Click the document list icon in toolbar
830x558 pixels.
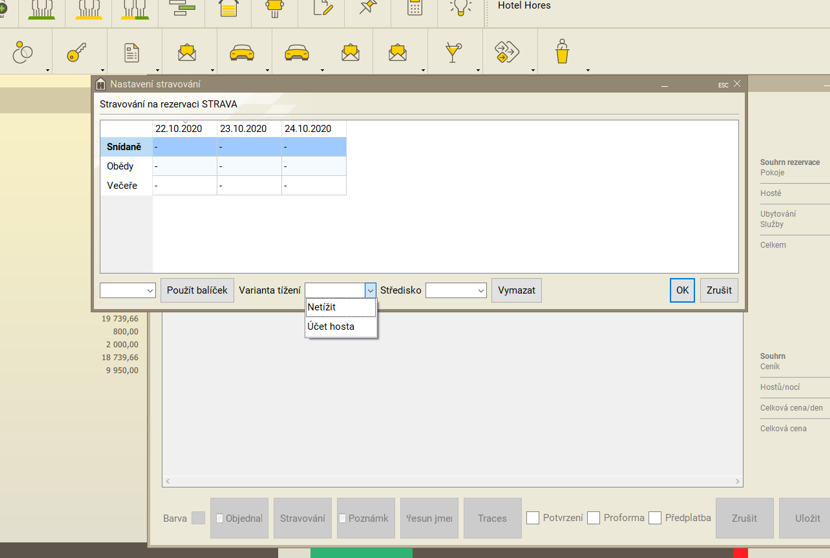(131, 53)
